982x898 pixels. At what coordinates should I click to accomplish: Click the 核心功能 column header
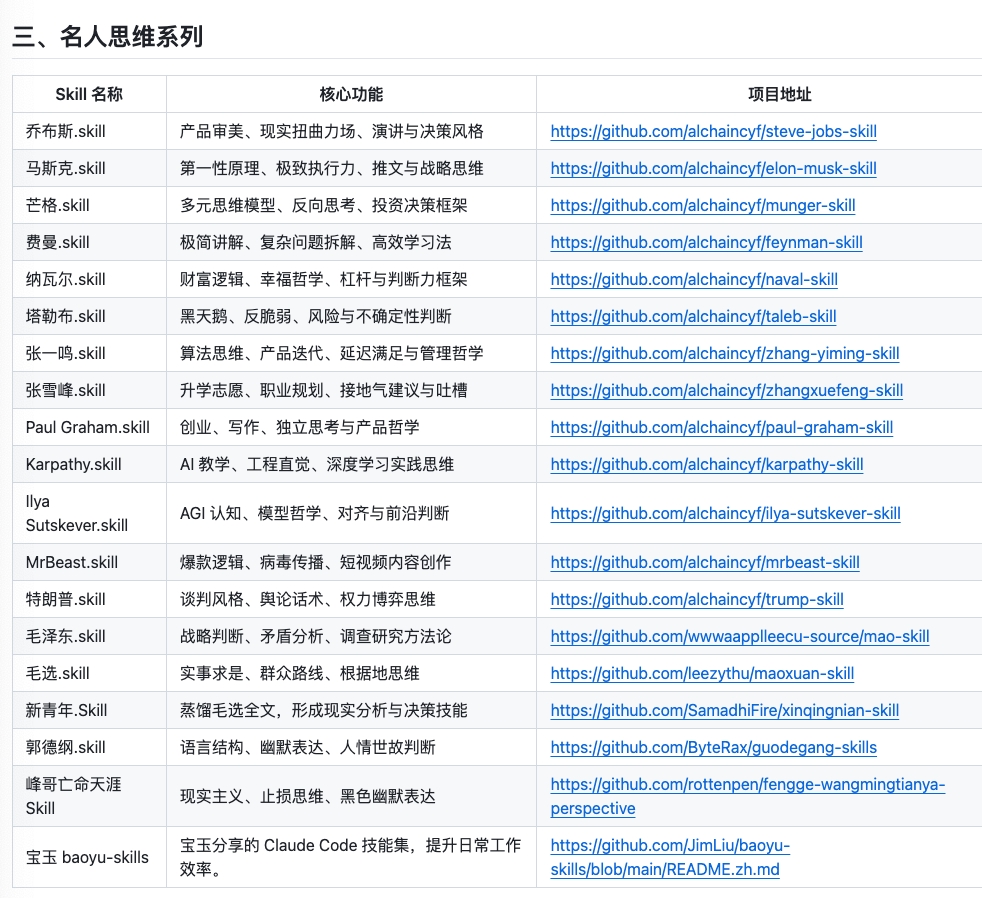click(351, 95)
